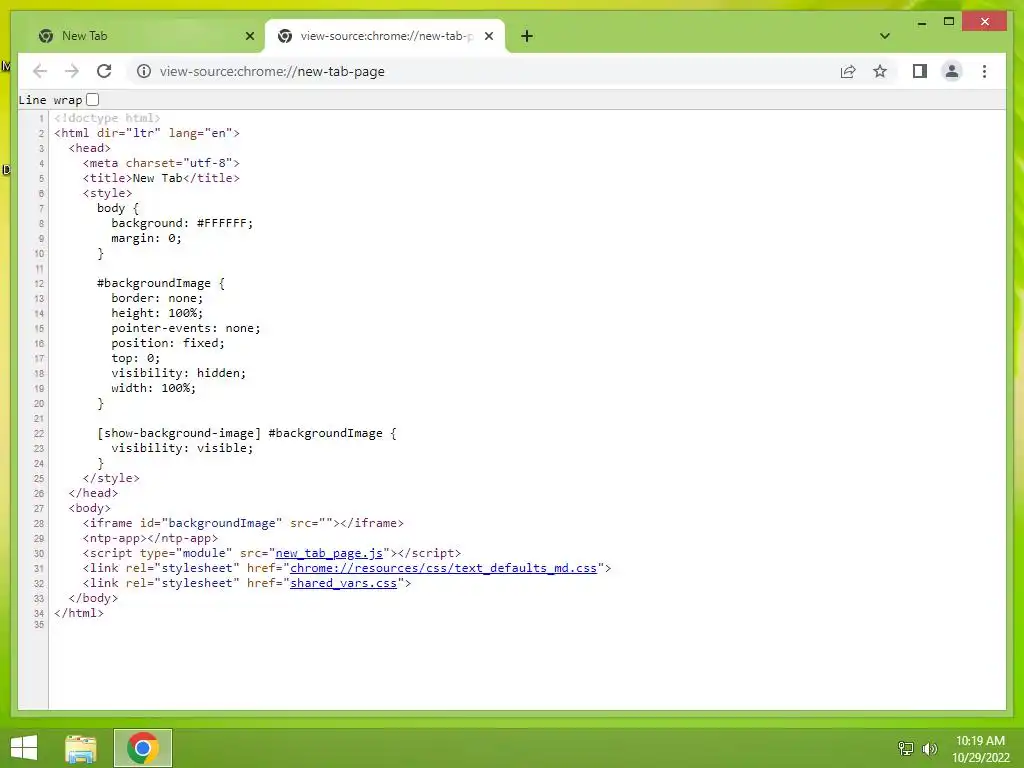
Task: Open the side panel
Action: coord(920,71)
